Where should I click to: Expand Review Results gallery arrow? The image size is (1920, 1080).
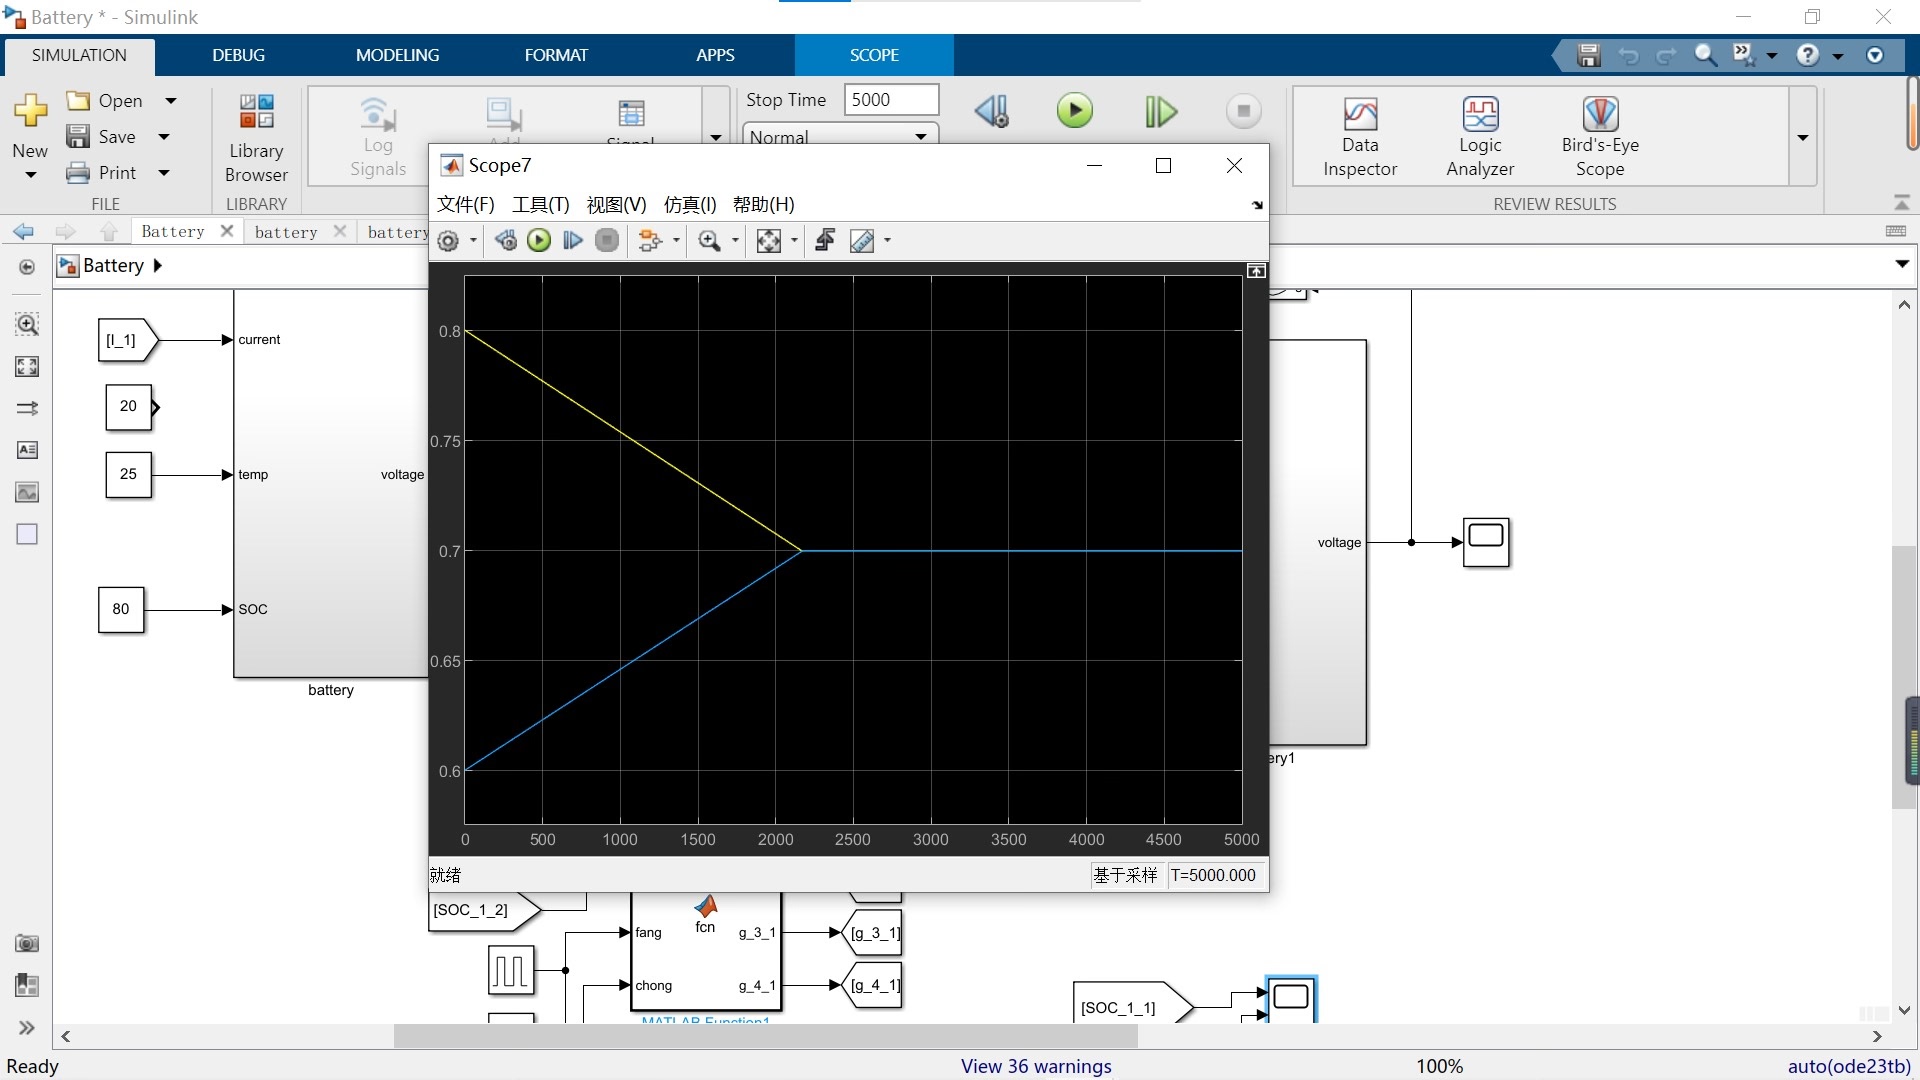(1803, 137)
